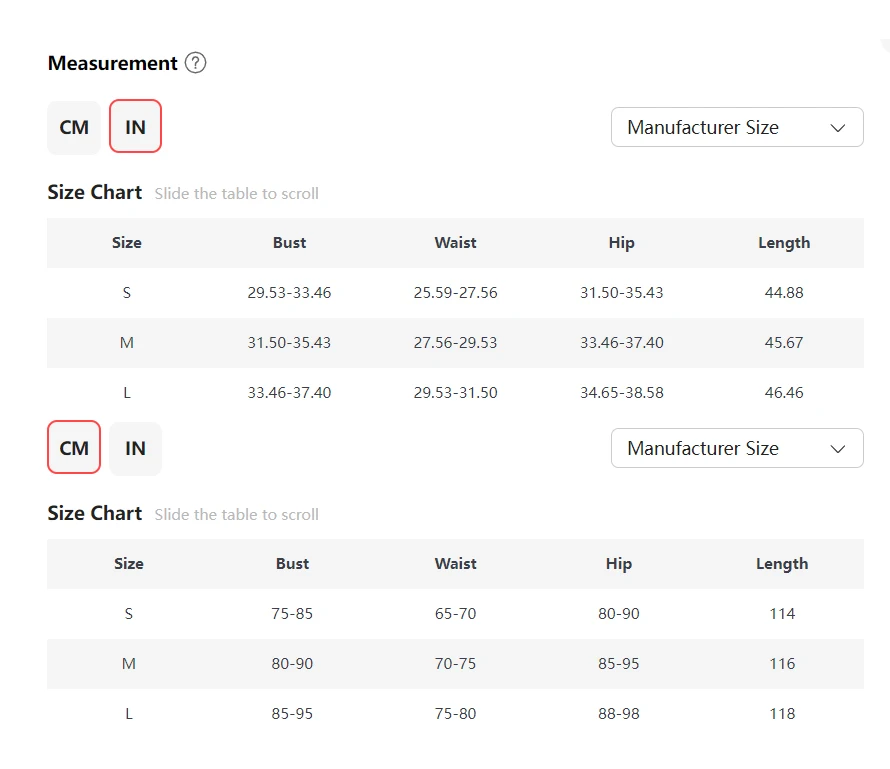Switch upper size chart to CM units
Image resolution: width=890 pixels, height=769 pixels.
[x=74, y=127]
